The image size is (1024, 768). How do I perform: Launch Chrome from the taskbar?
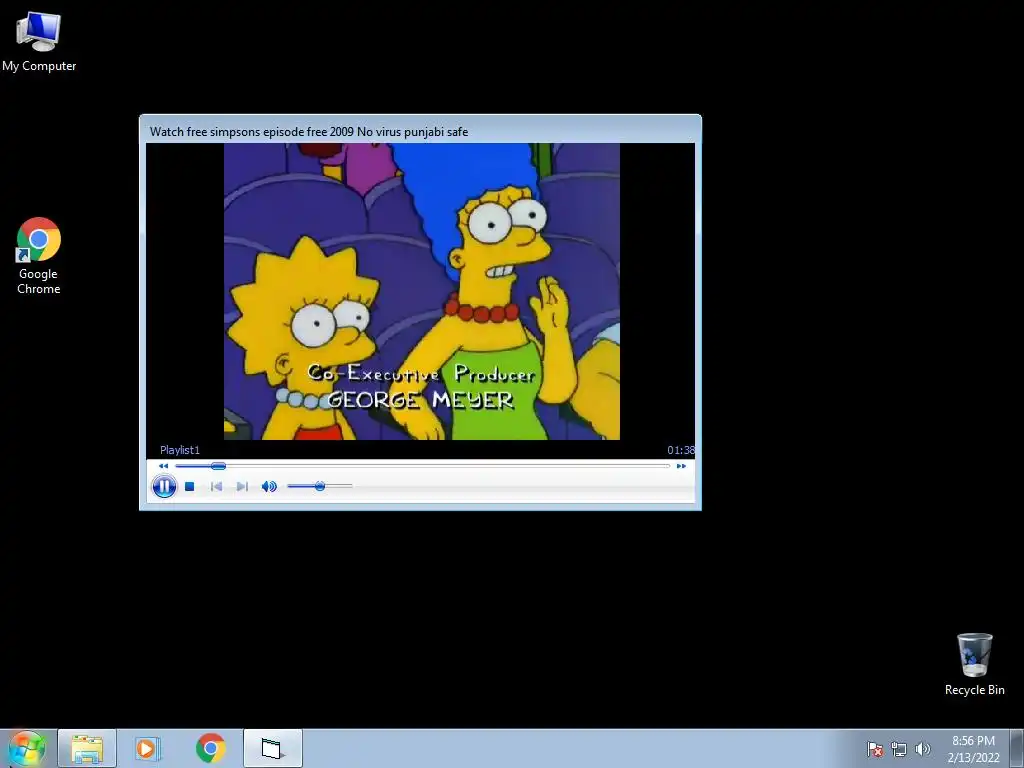point(210,748)
